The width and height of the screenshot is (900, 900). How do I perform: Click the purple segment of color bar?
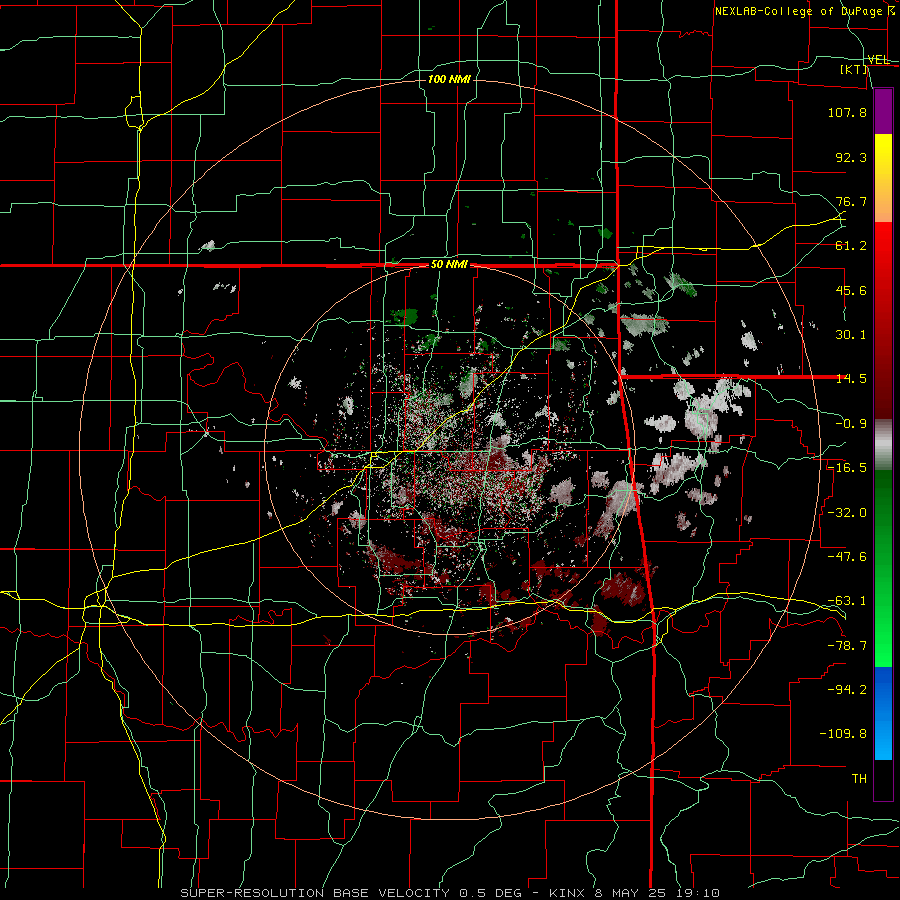pos(883,111)
